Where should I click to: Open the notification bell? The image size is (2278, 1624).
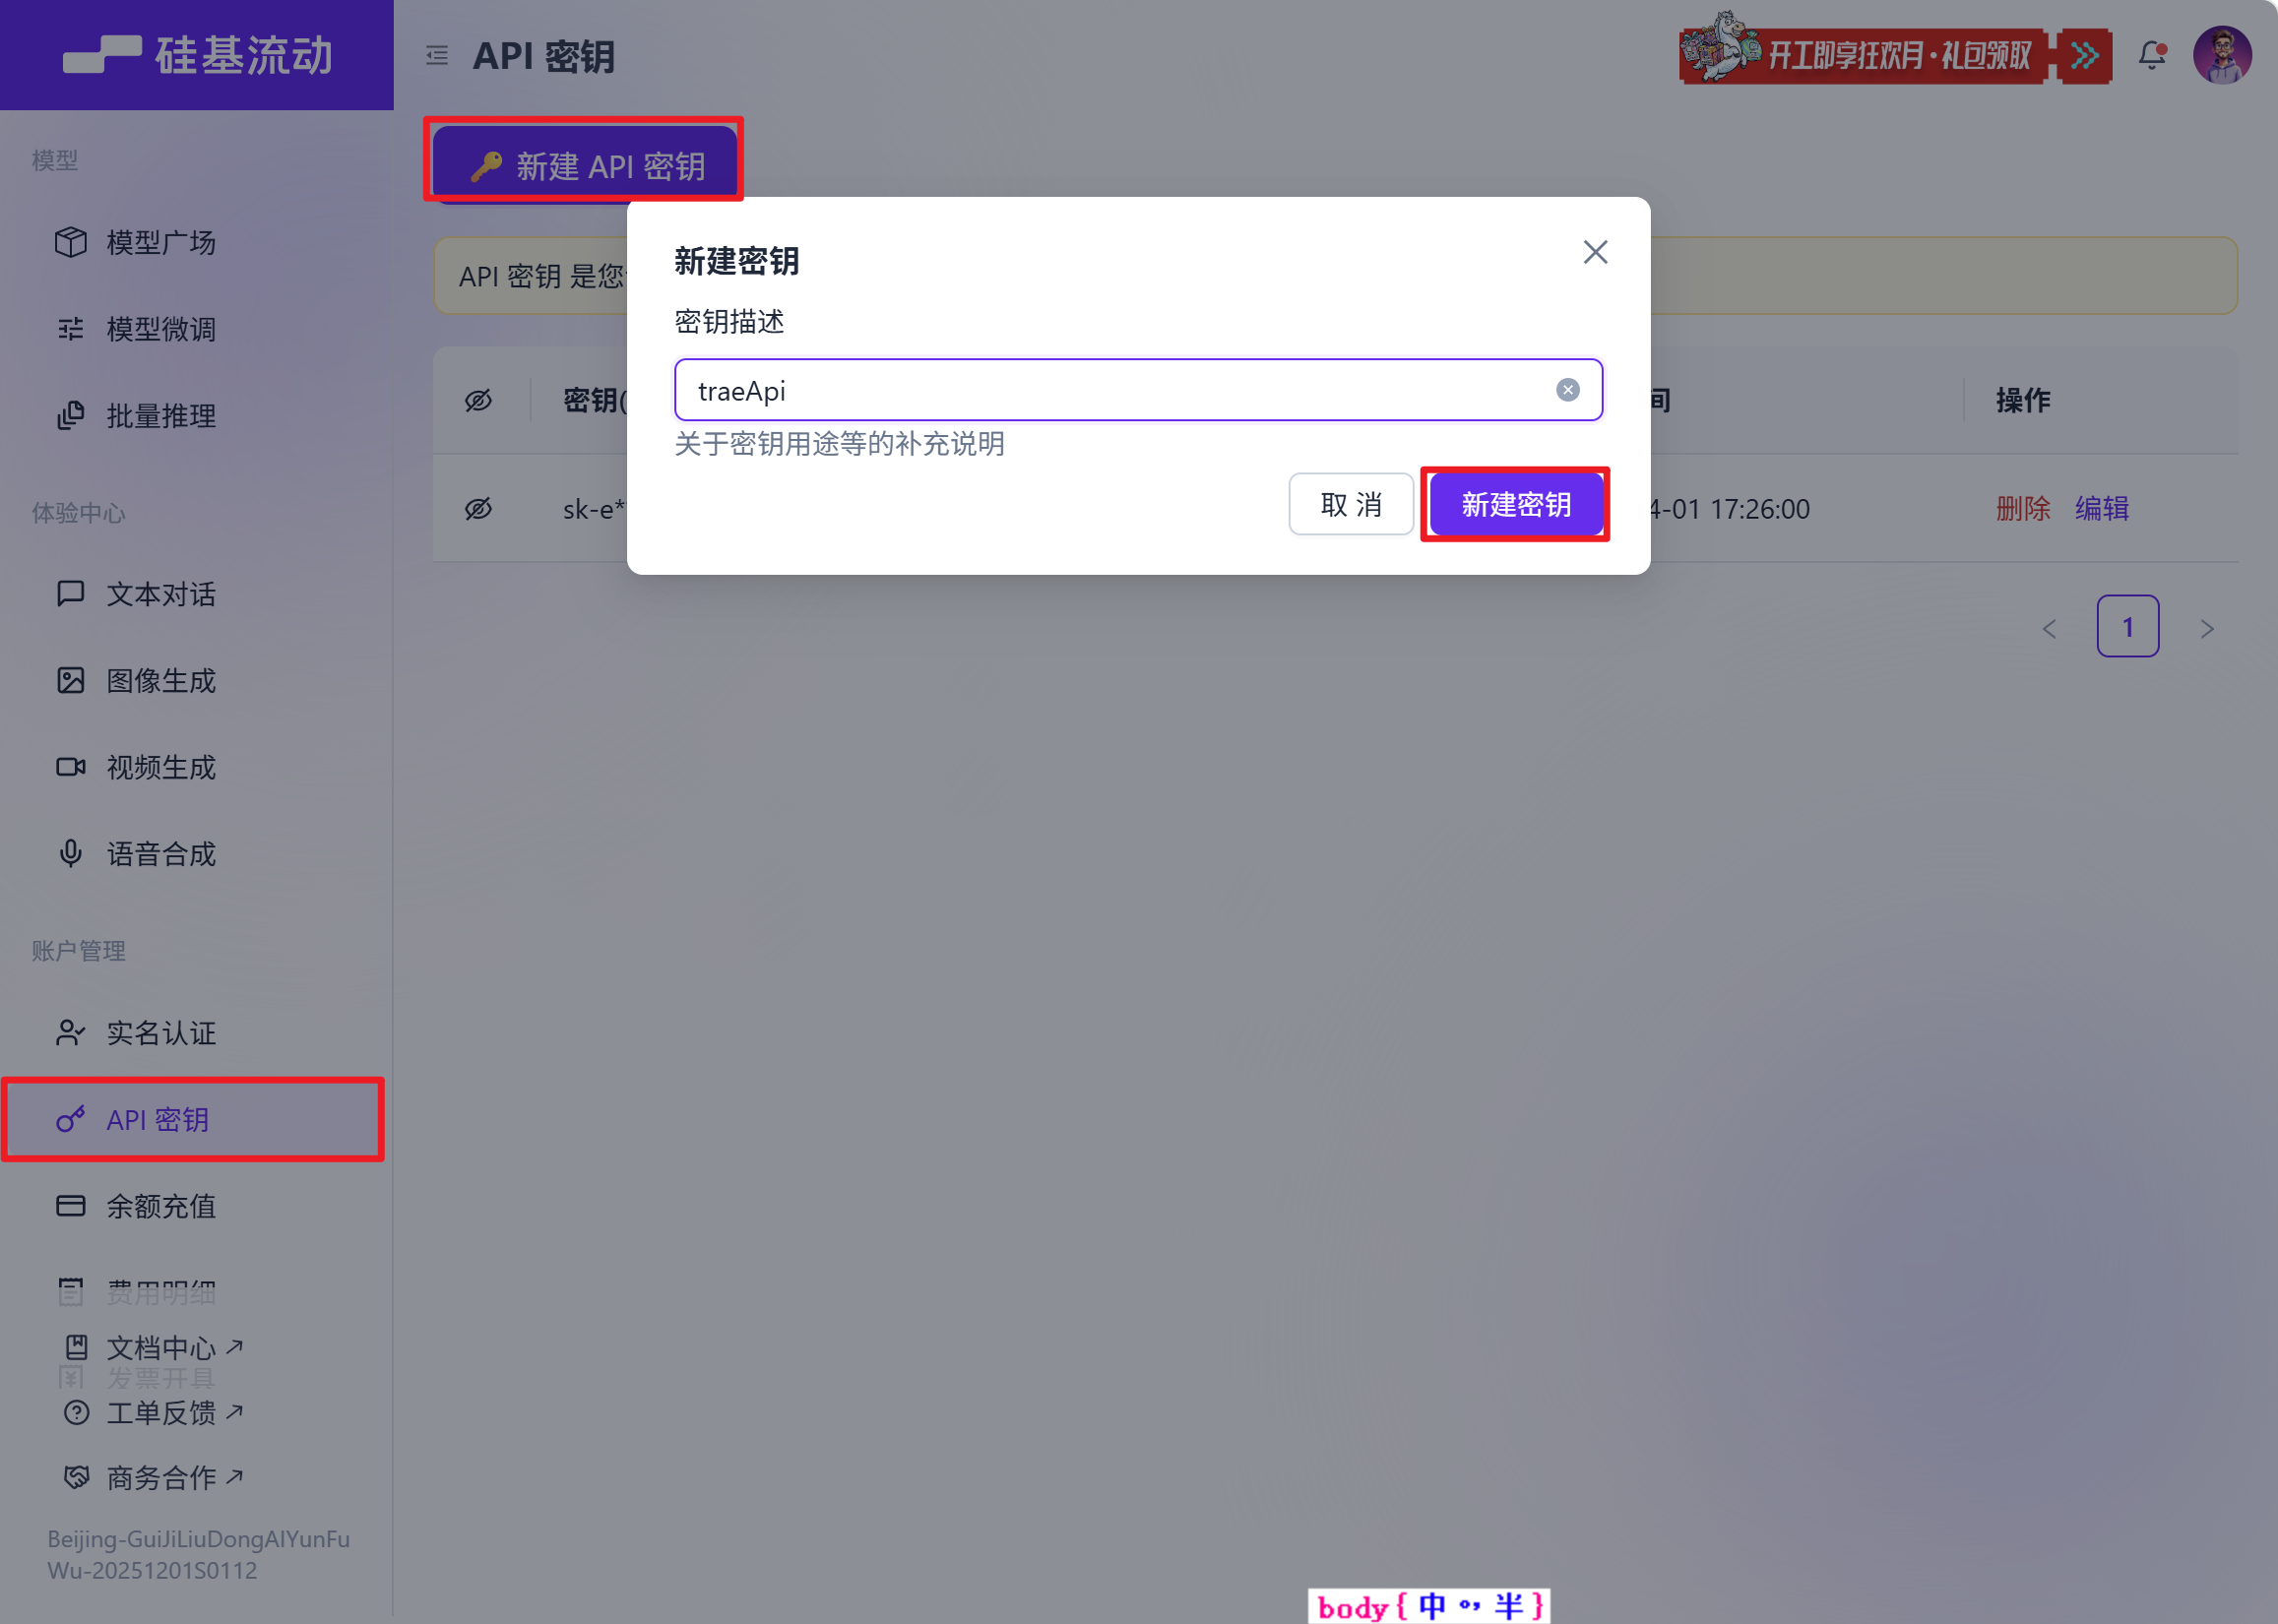pyautogui.click(x=2152, y=55)
